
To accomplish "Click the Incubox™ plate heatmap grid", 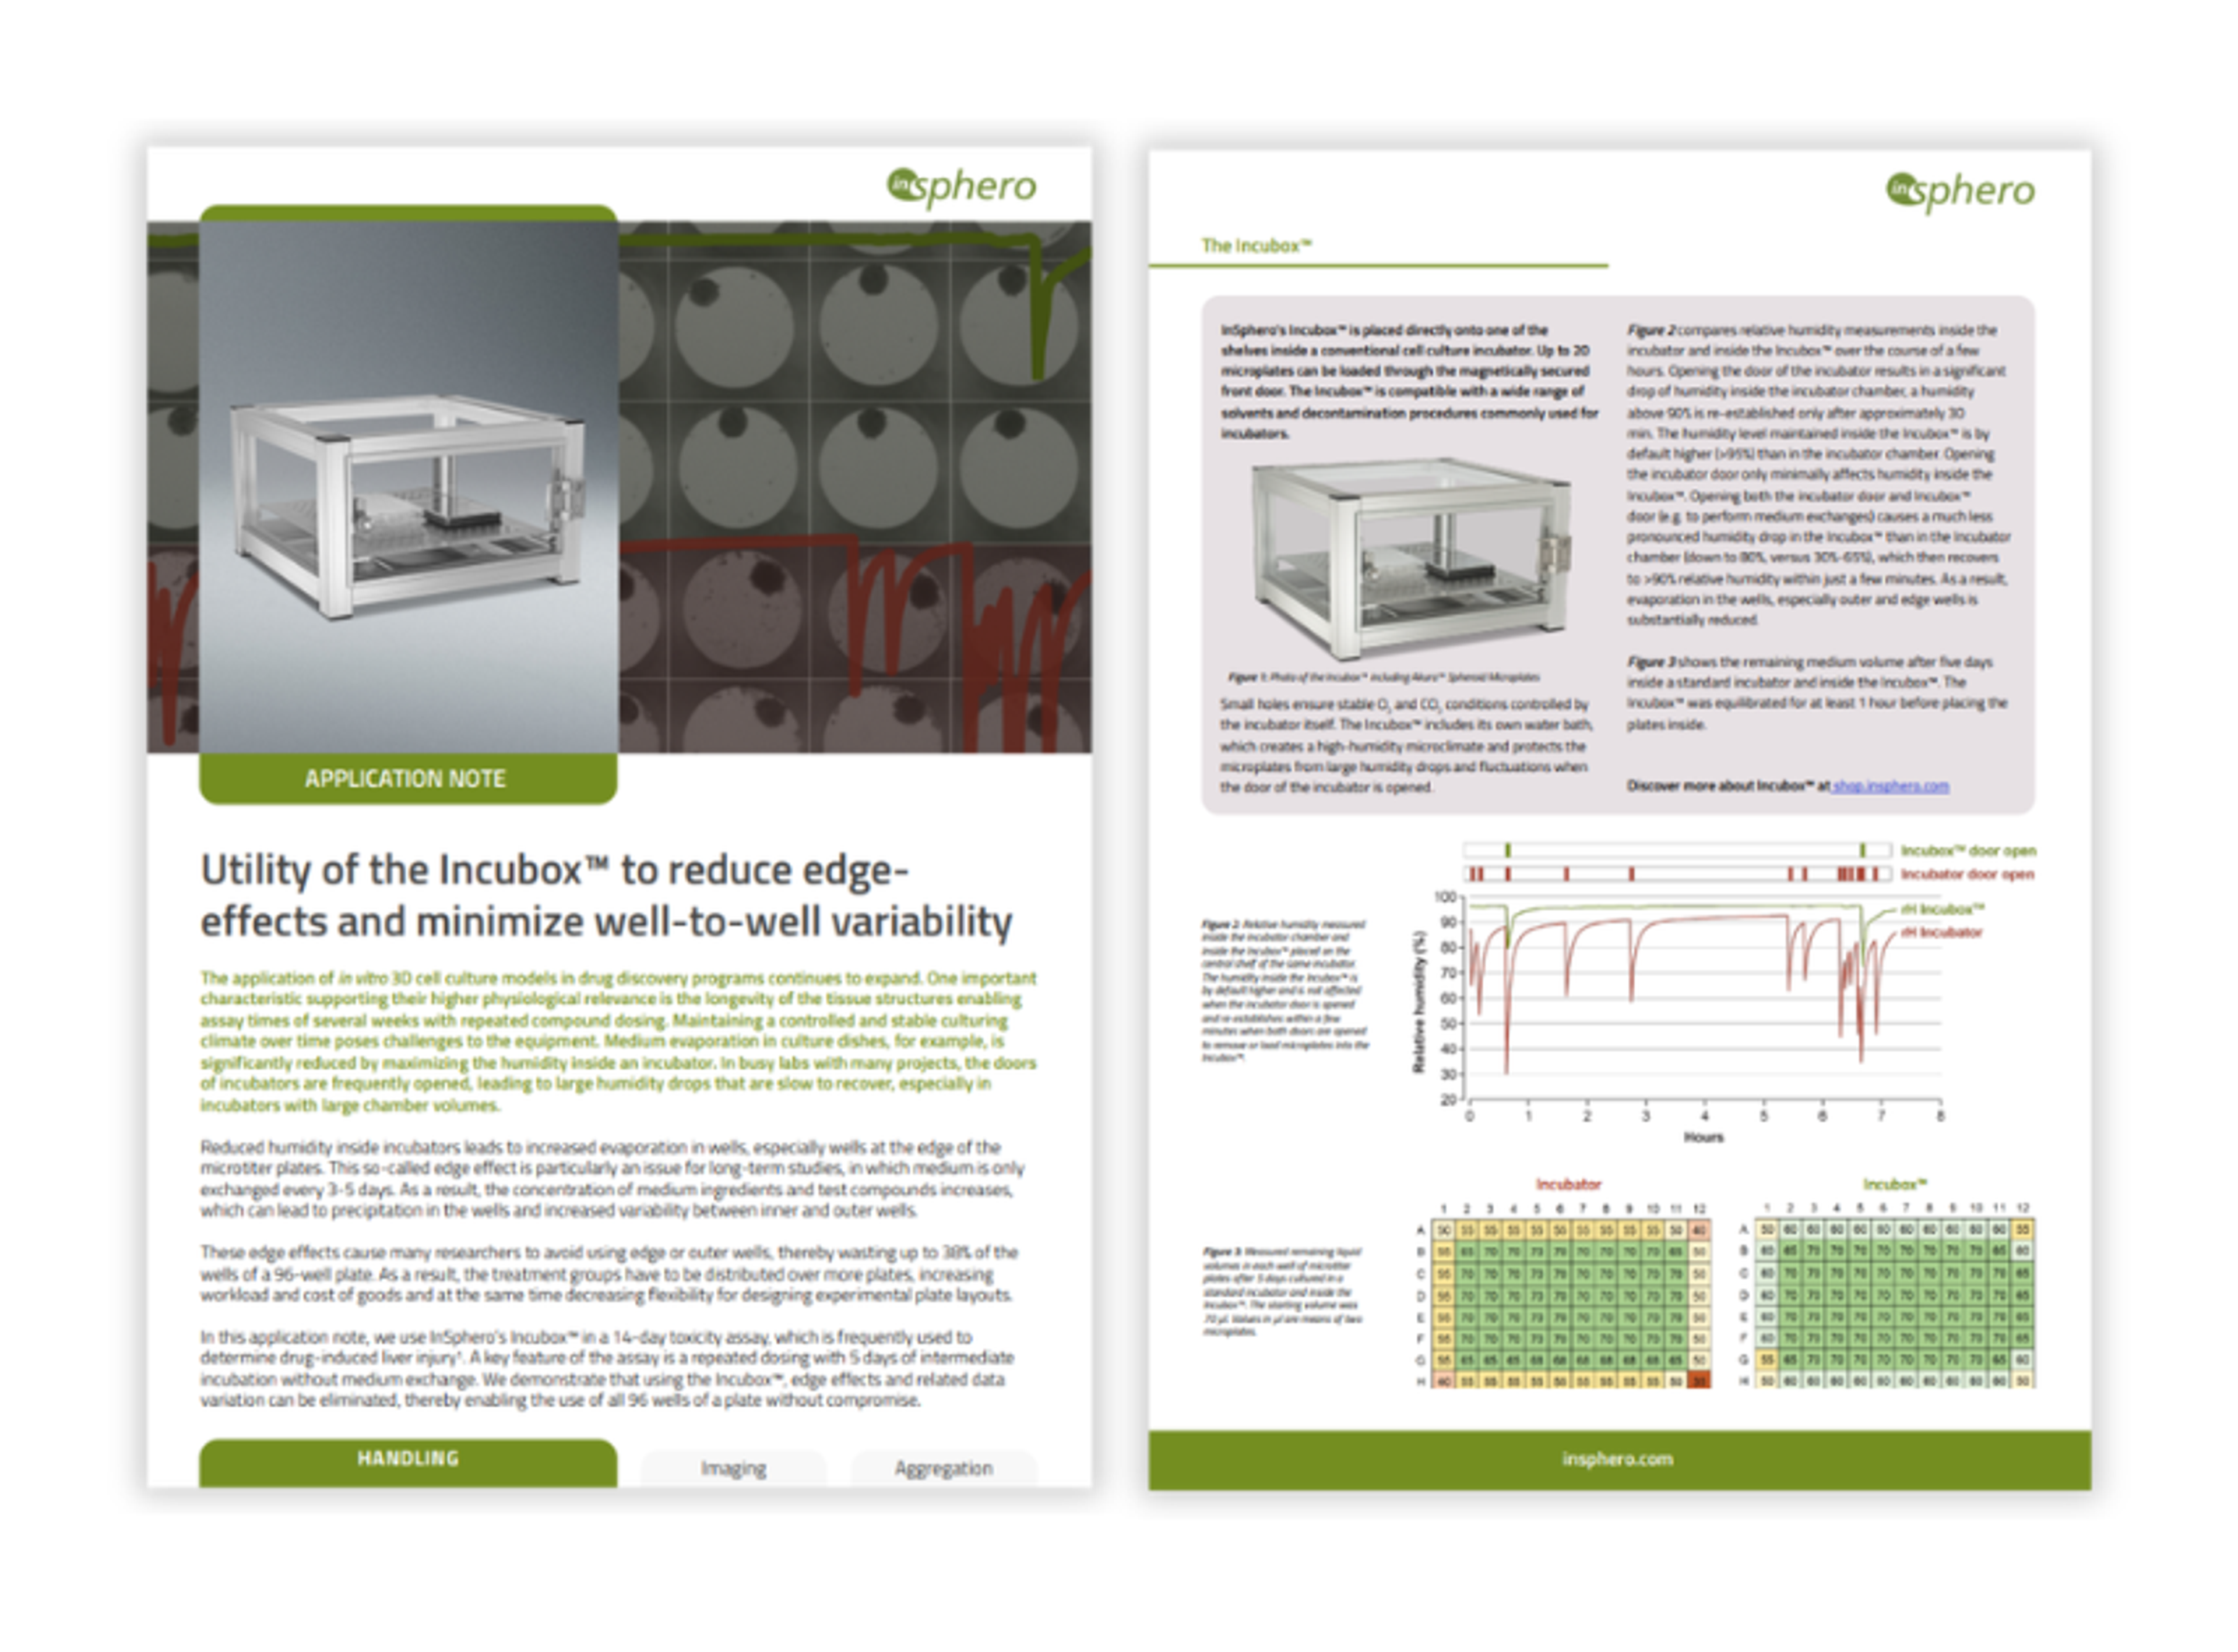I will [1895, 1305].
